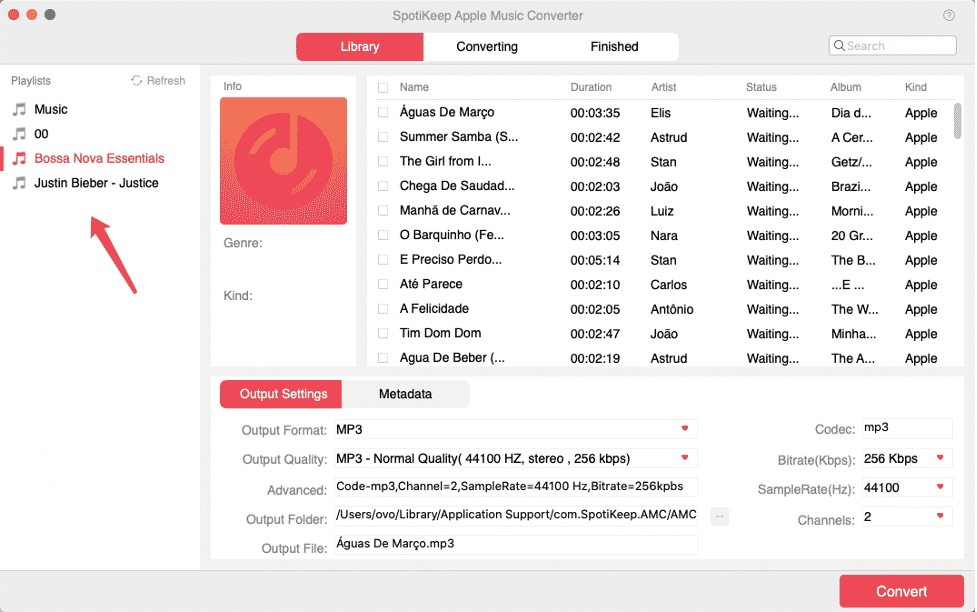Check the Summer Samba song checkbox
The image size is (977, 612).
coord(383,137)
